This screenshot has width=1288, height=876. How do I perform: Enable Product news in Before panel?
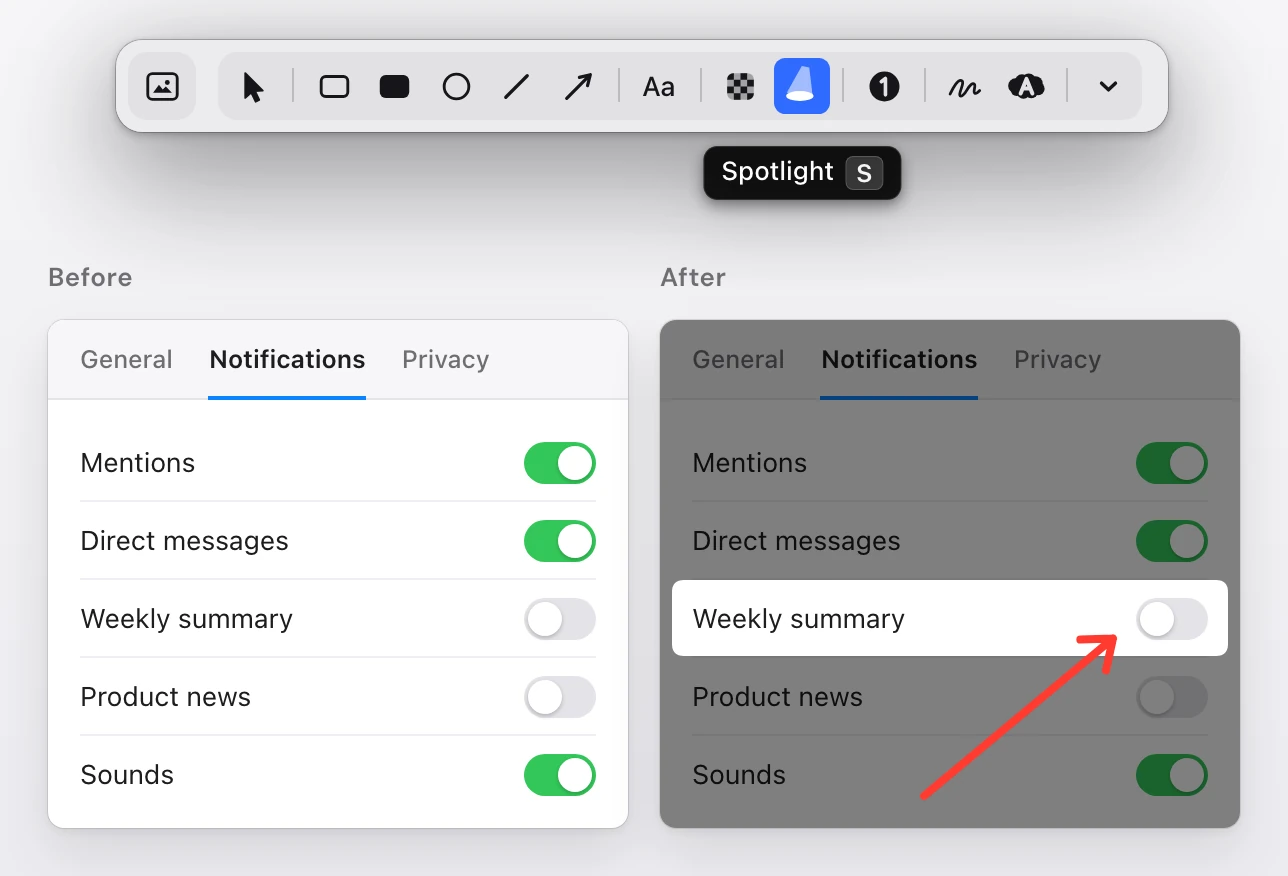click(560, 697)
